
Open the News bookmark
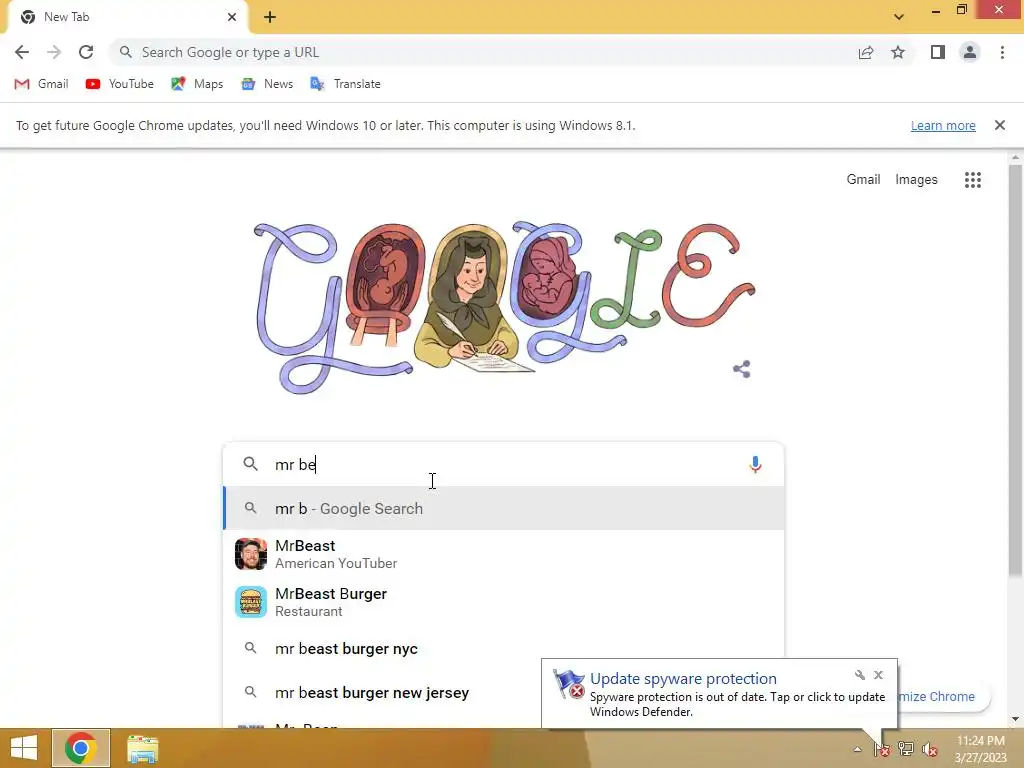267,84
